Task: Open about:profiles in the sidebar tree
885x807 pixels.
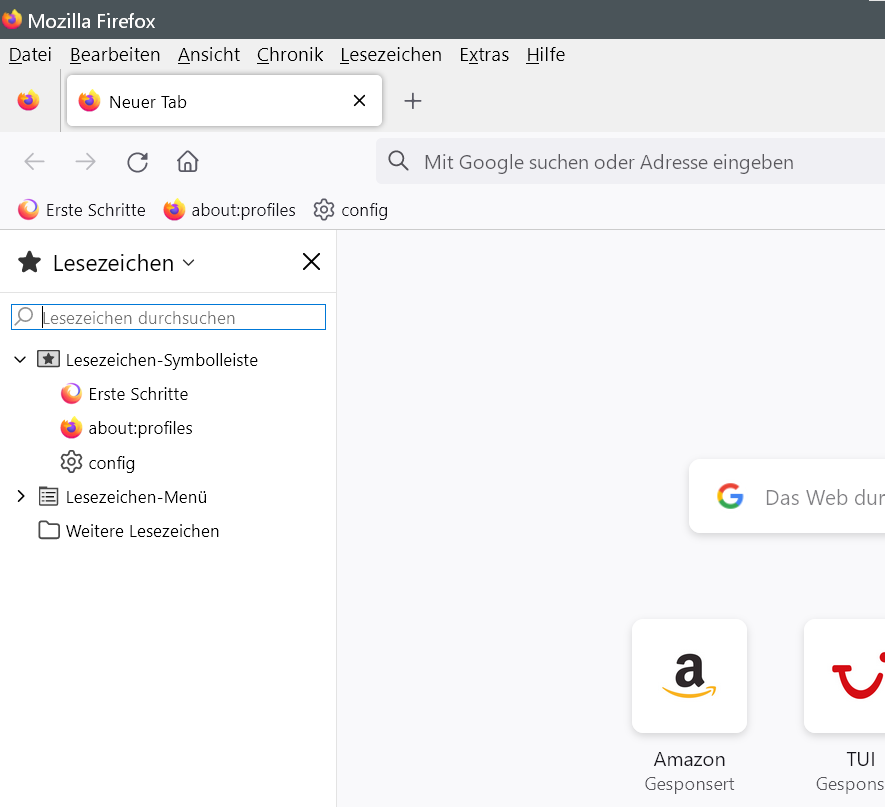Action: tap(140, 428)
